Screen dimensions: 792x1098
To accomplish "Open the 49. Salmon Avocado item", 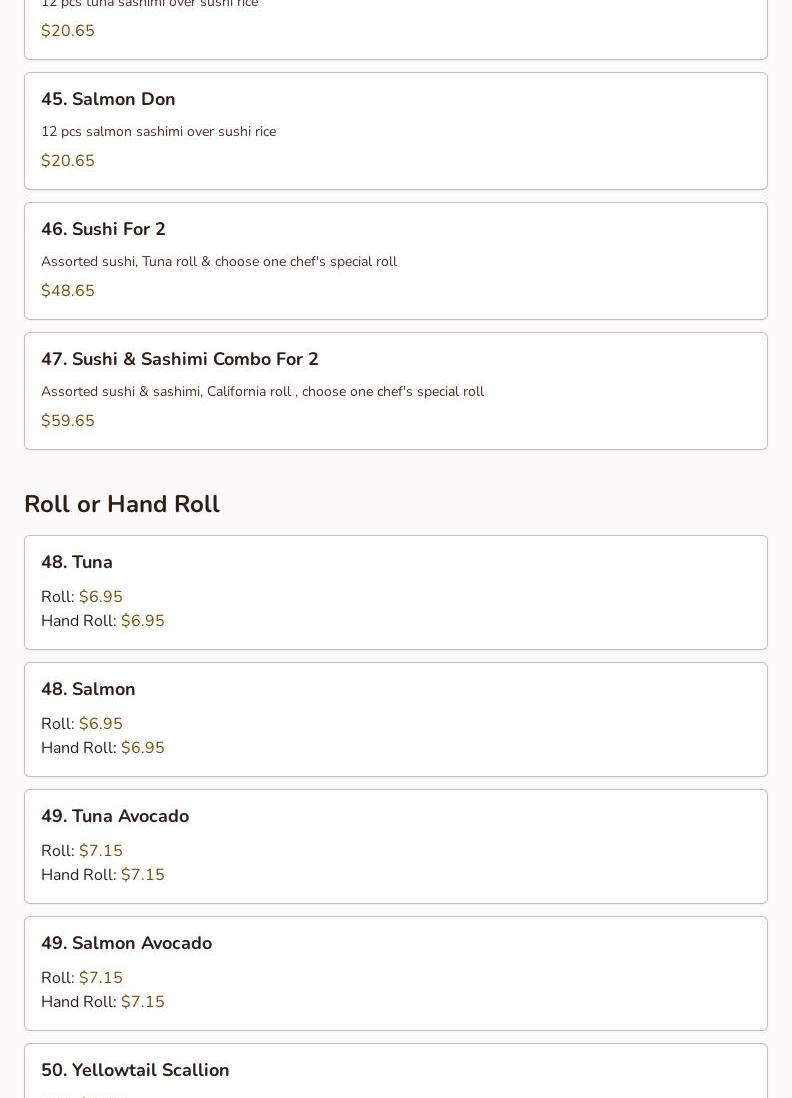I will pyautogui.click(x=126, y=943).
